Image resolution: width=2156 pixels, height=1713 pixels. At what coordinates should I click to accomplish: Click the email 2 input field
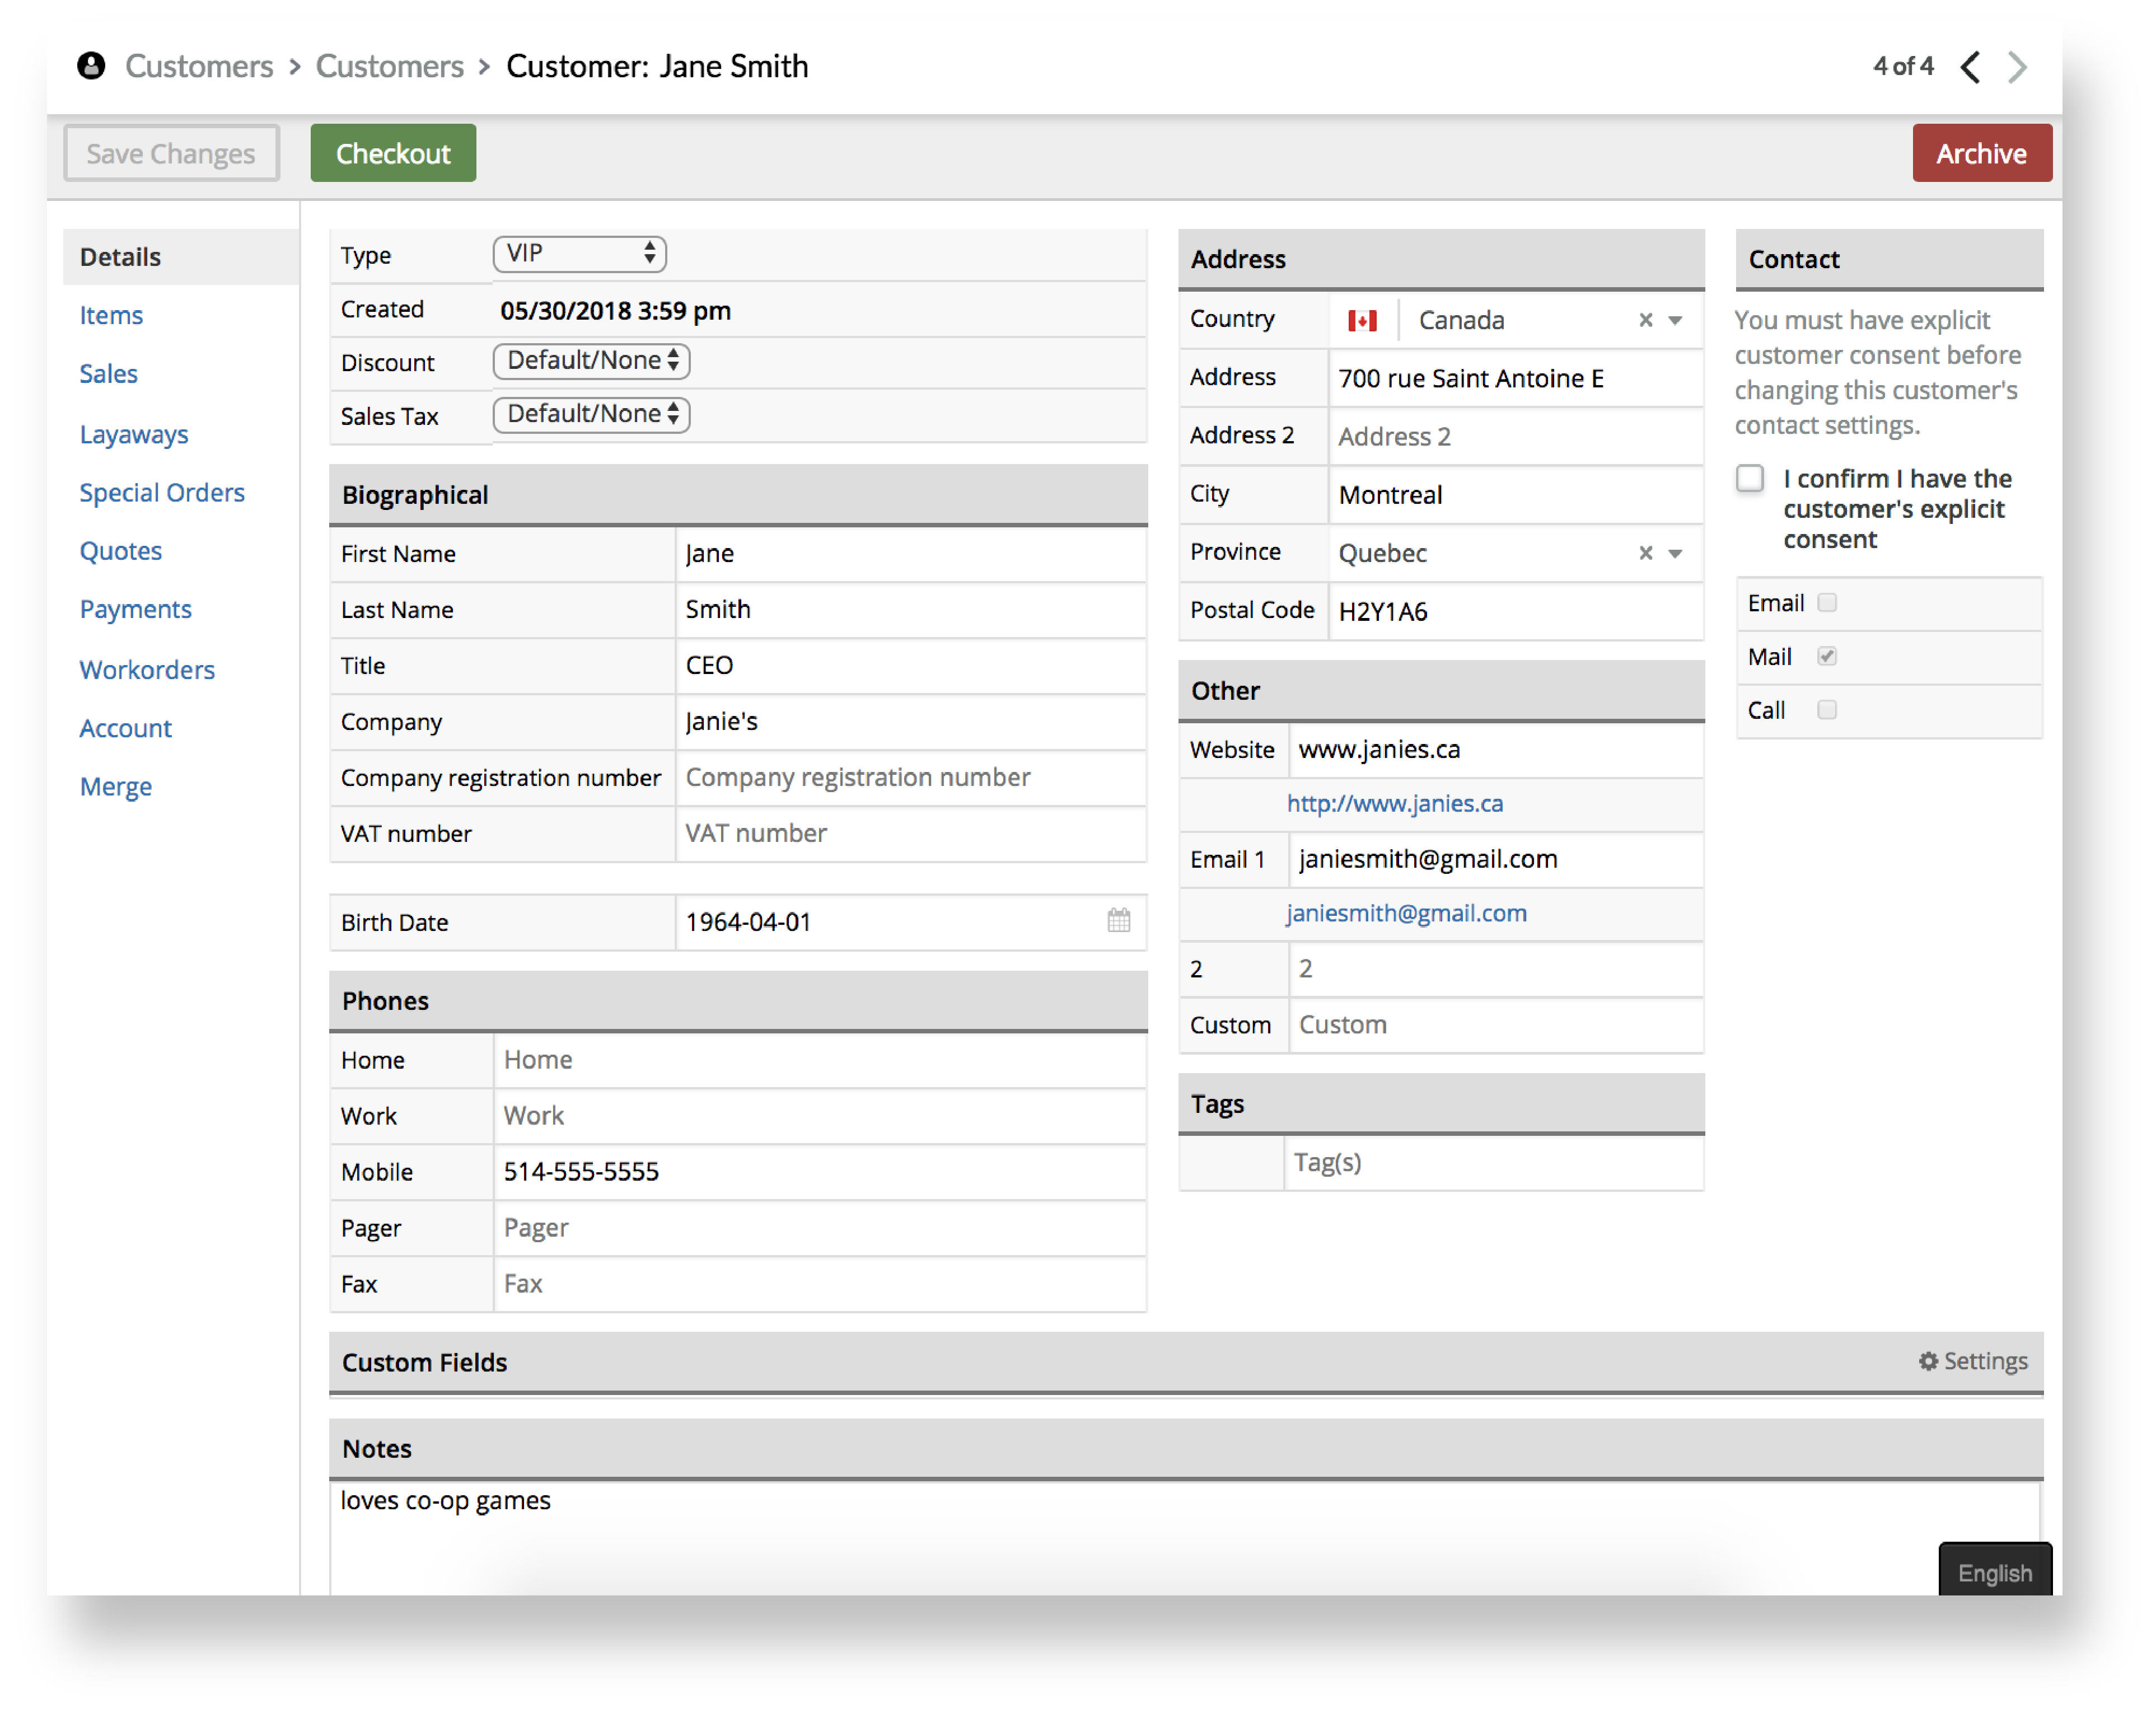click(1496, 969)
